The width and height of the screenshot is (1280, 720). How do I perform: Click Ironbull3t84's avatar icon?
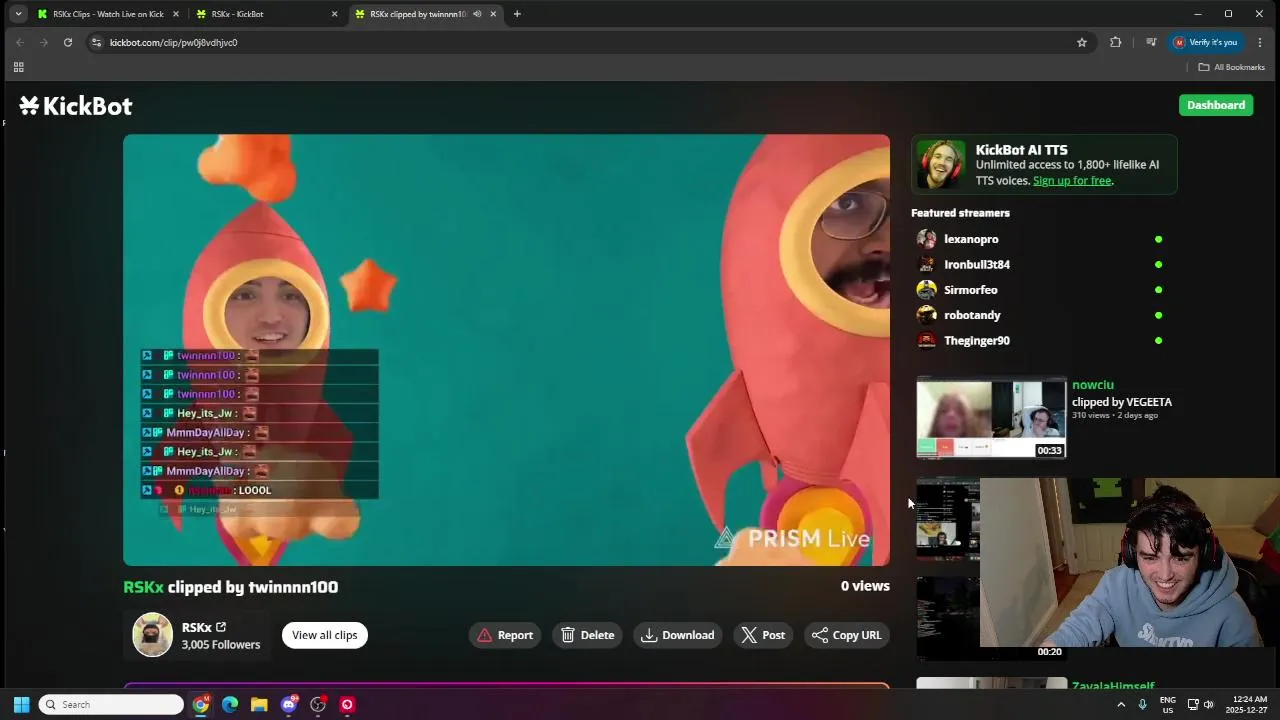(x=927, y=265)
